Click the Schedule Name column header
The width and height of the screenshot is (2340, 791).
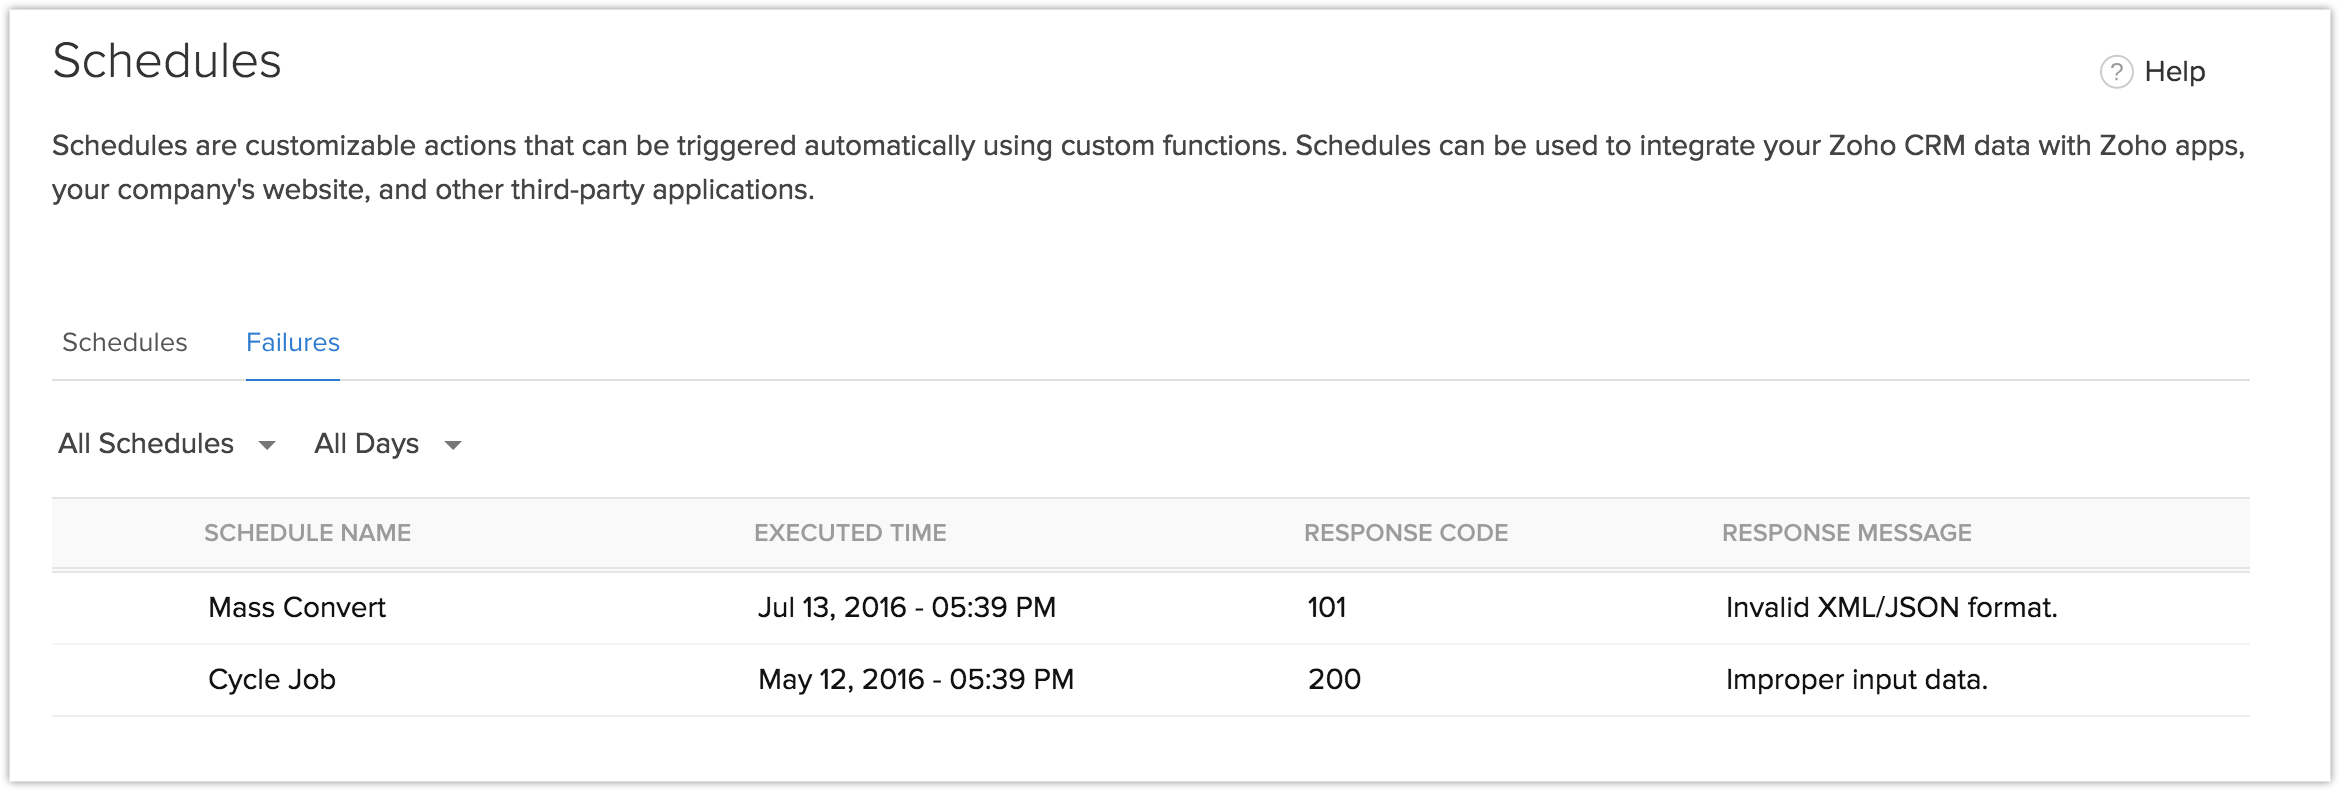coord(307,533)
